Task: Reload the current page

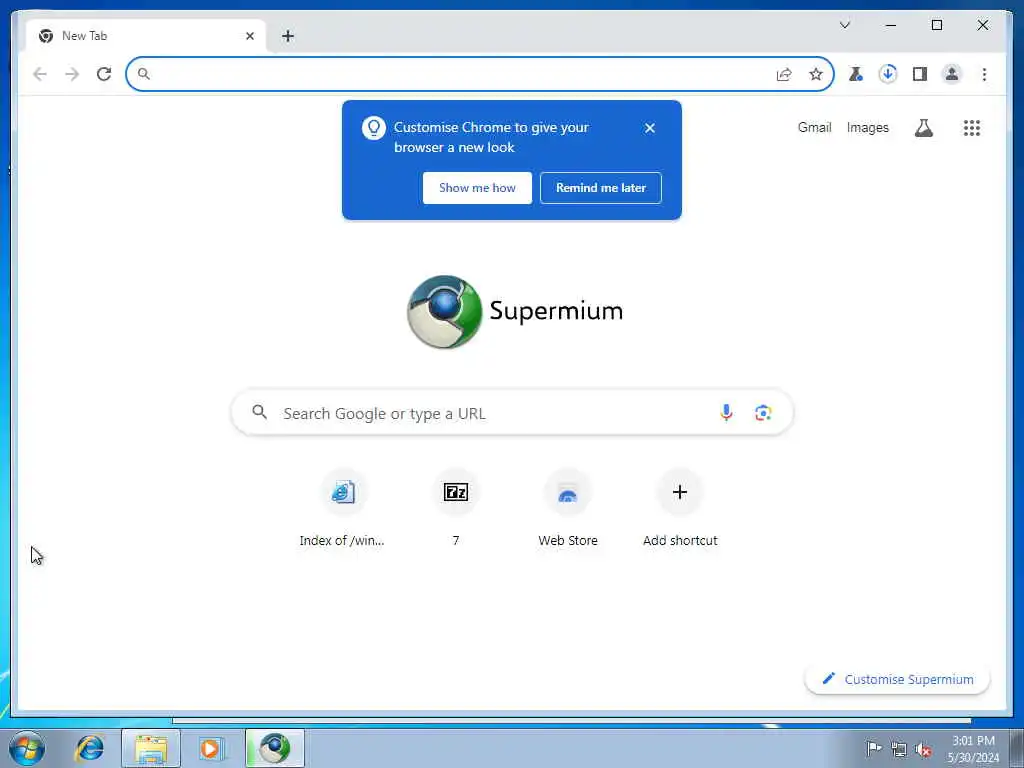Action: click(x=104, y=74)
